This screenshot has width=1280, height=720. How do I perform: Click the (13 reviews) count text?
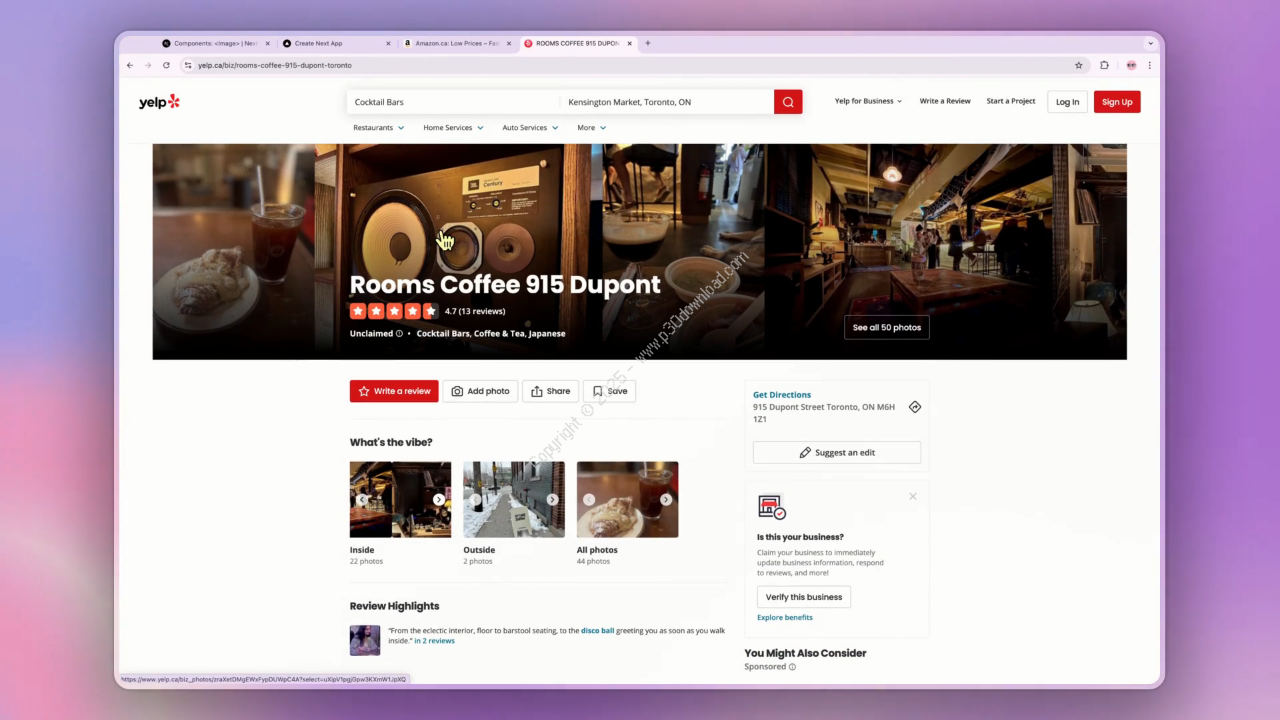(x=482, y=311)
